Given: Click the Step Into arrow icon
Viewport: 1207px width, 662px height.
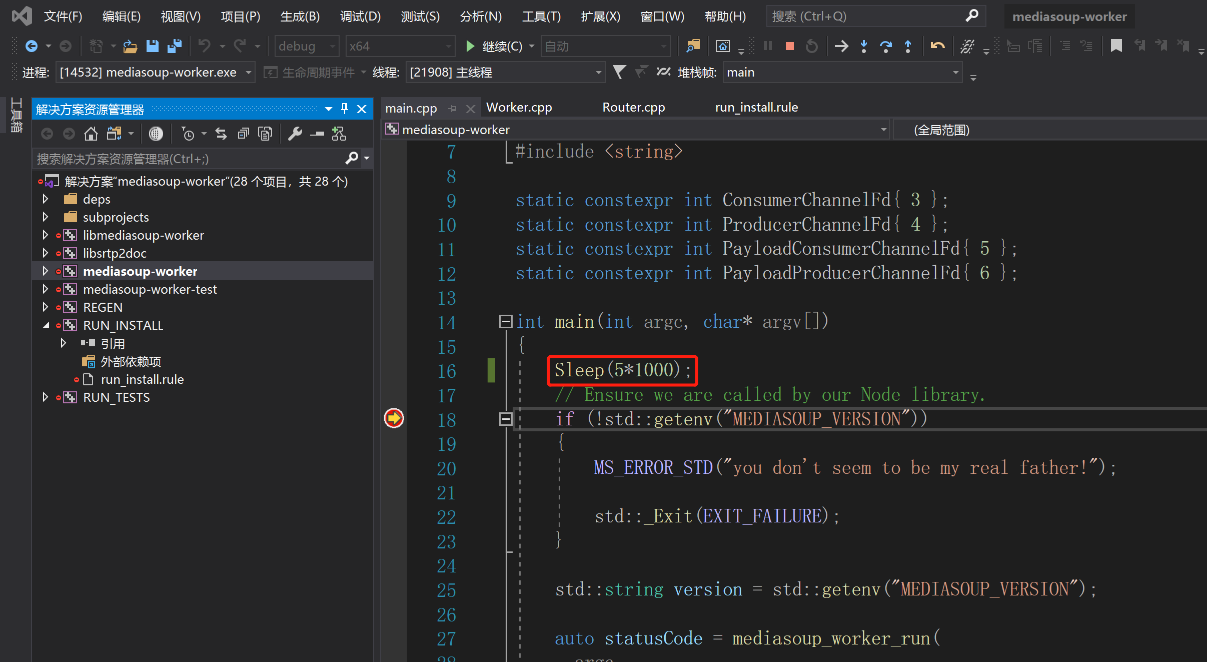Looking at the screenshot, I should 864,46.
